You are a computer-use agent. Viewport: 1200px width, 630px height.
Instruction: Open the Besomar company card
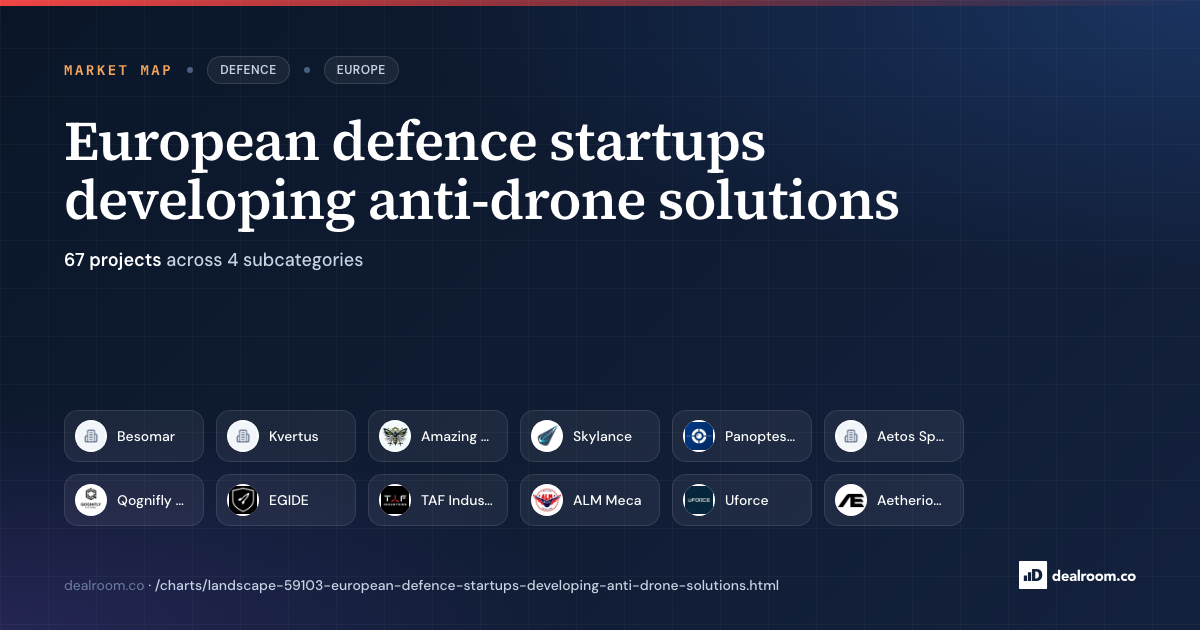click(134, 436)
